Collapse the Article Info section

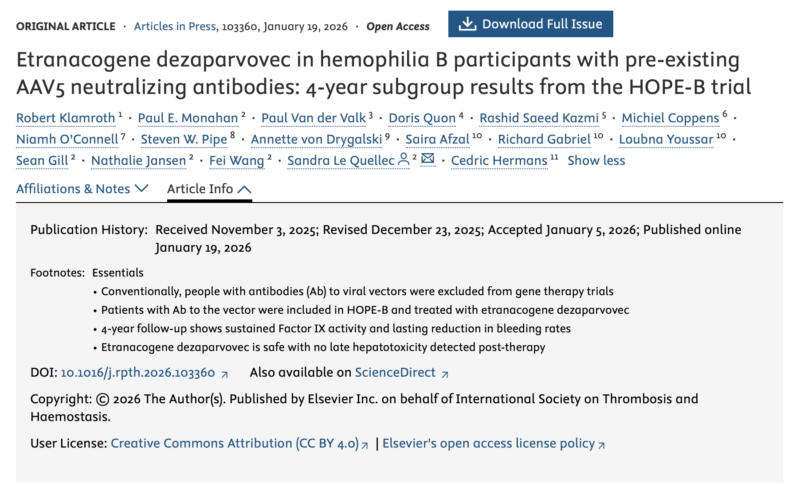click(209, 188)
